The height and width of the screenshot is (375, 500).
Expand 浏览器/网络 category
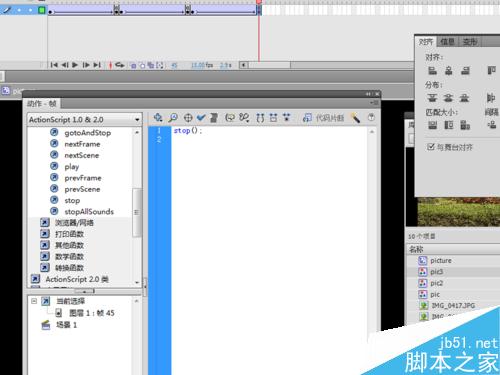pyautogui.click(x=74, y=223)
